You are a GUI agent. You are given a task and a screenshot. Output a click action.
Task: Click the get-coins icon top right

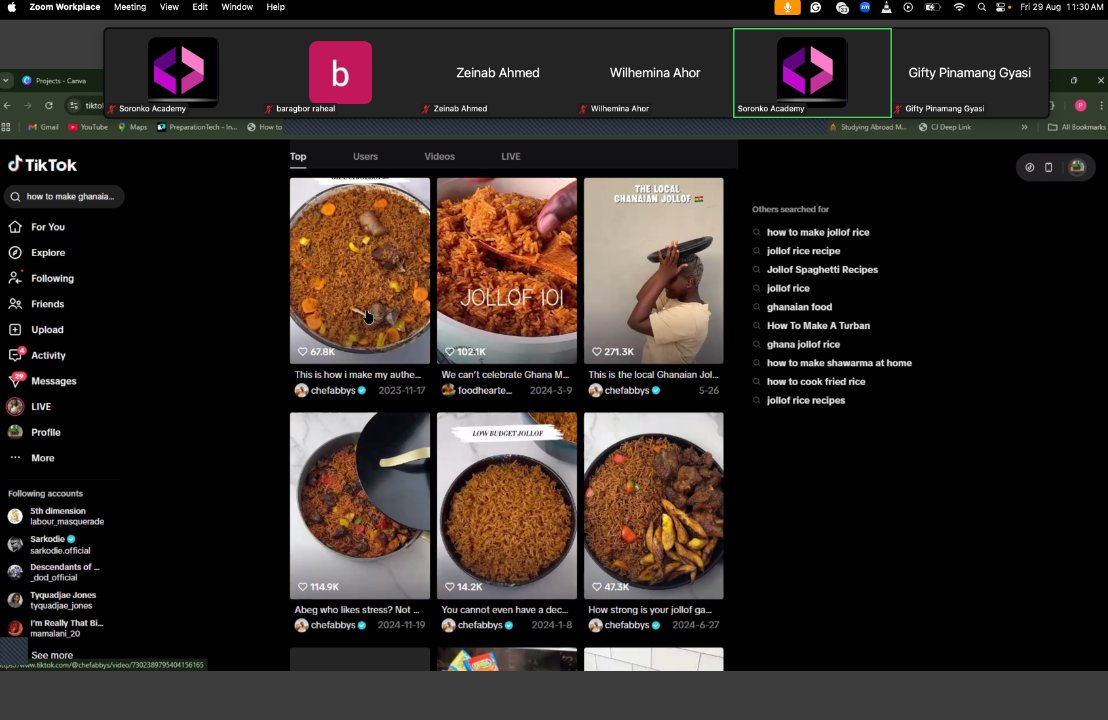[1030, 167]
